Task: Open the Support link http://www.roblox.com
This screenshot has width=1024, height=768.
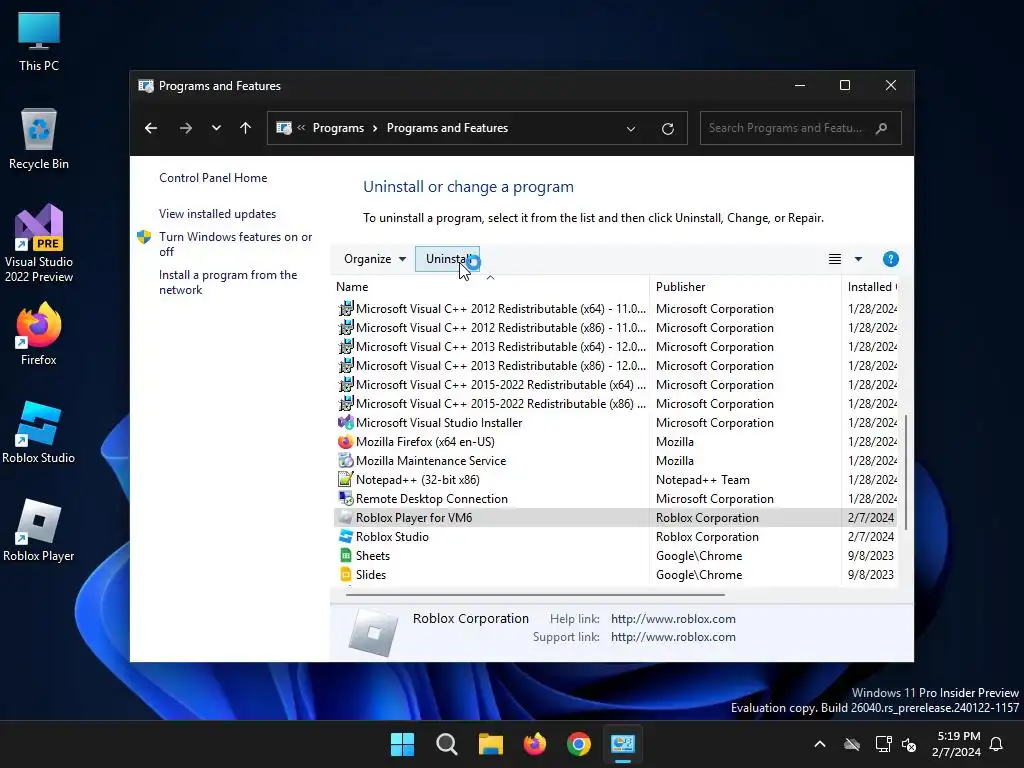Action: point(673,637)
